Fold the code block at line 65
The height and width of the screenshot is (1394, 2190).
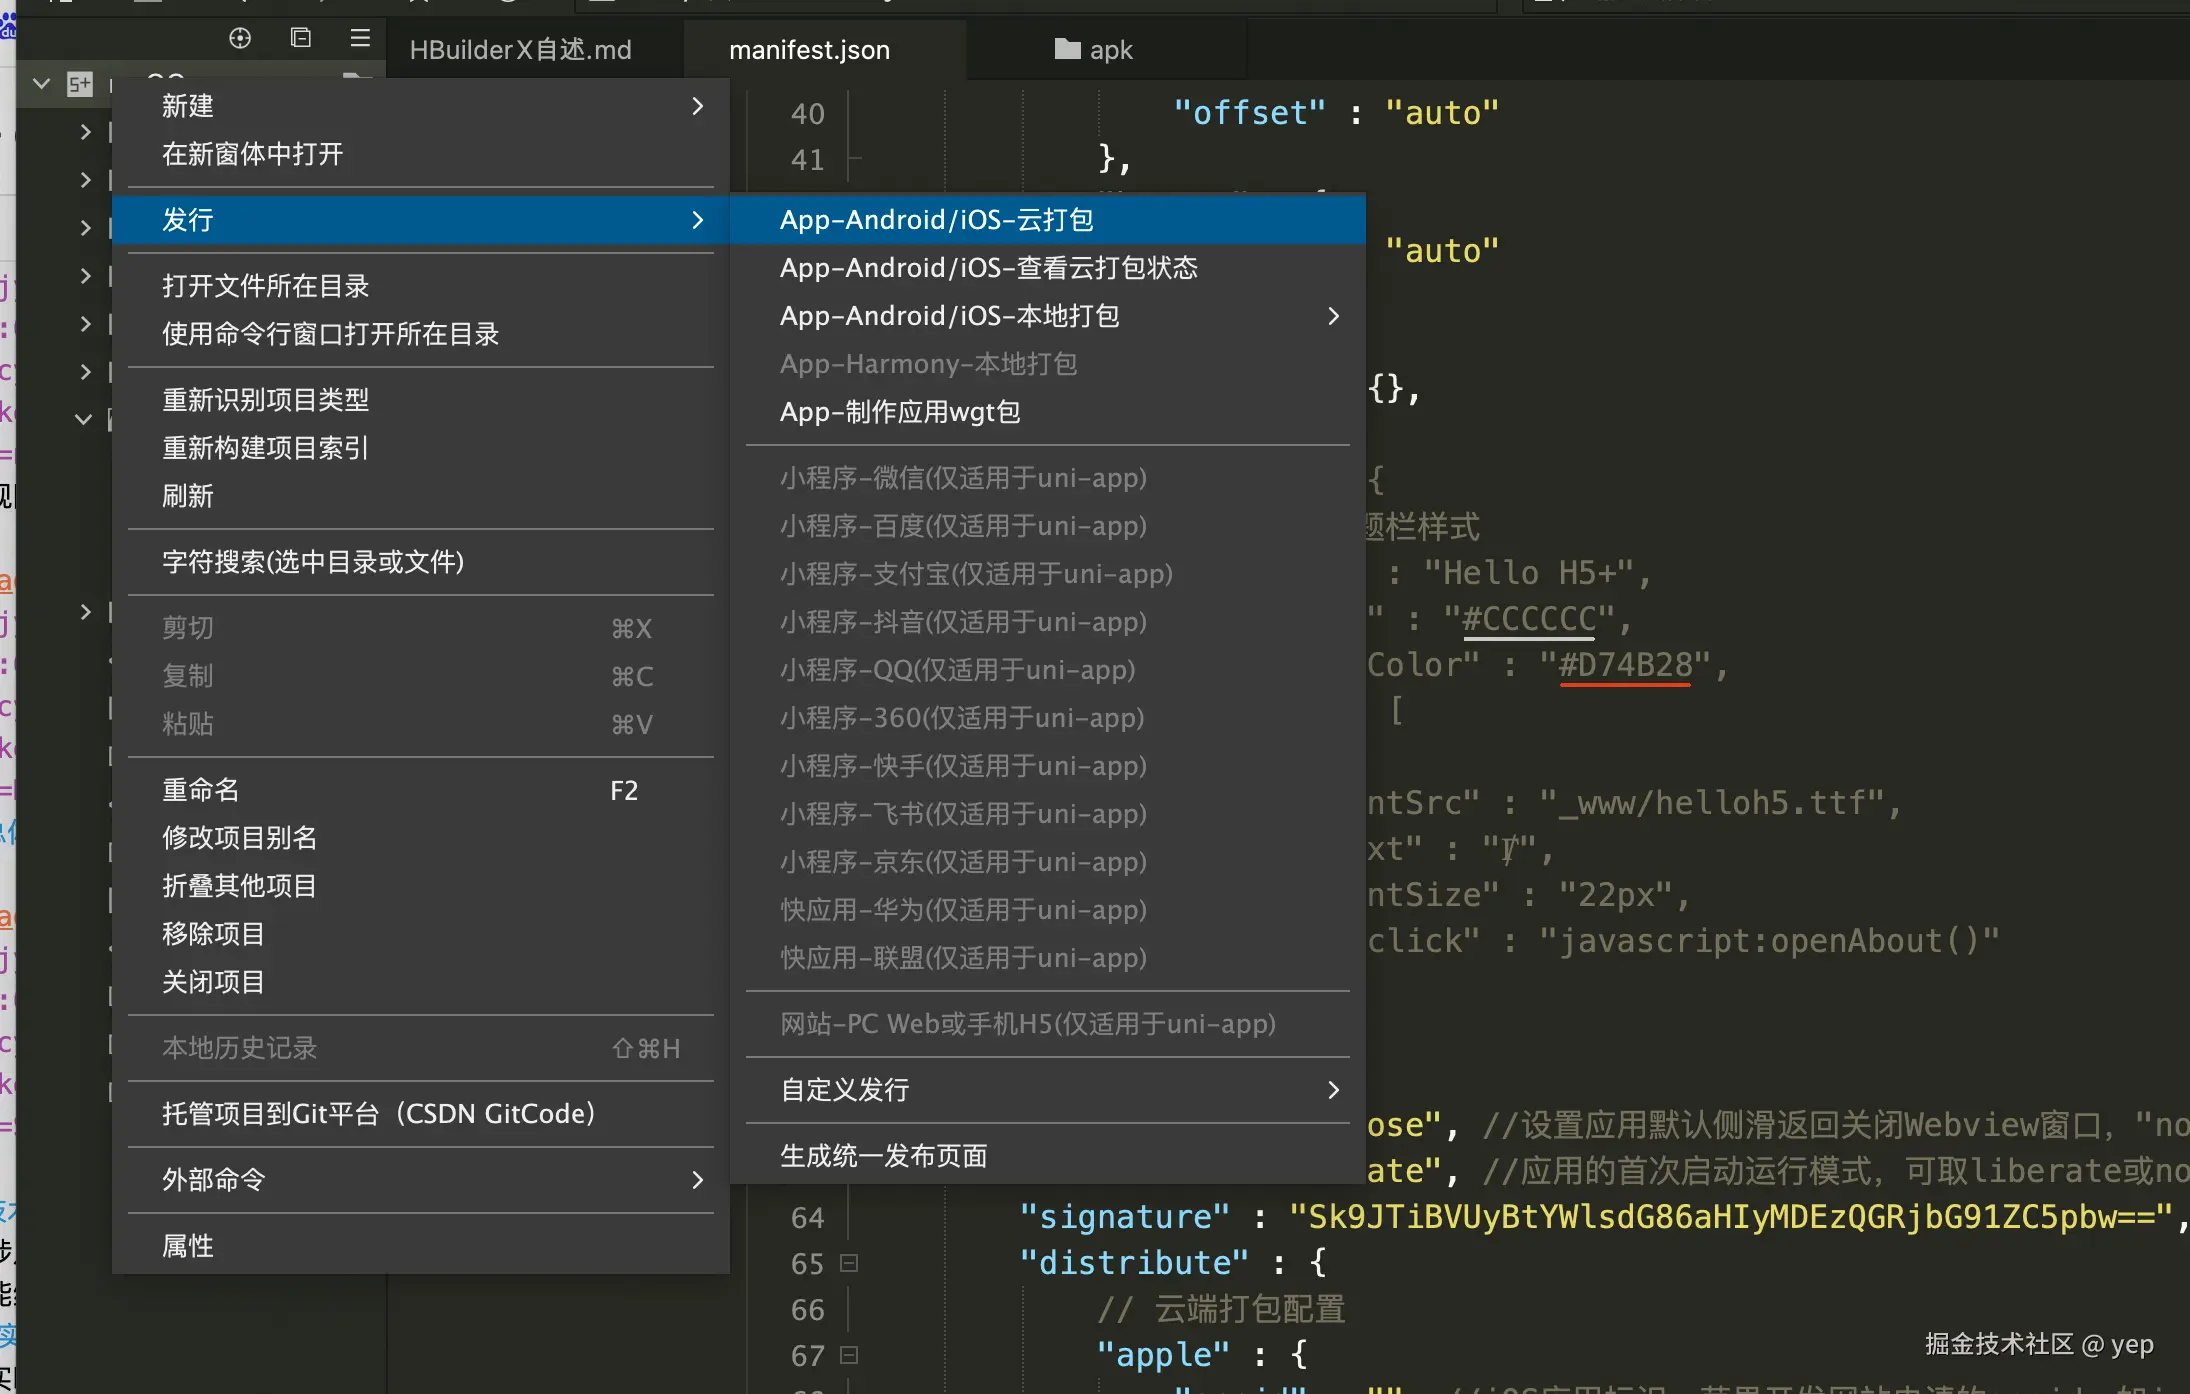849,1263
